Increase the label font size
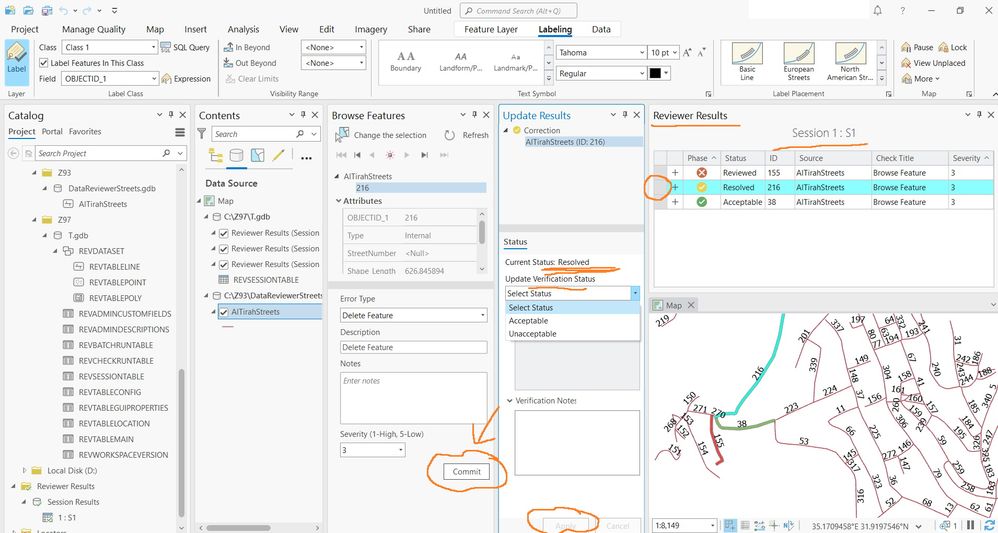 coord(687,53)
